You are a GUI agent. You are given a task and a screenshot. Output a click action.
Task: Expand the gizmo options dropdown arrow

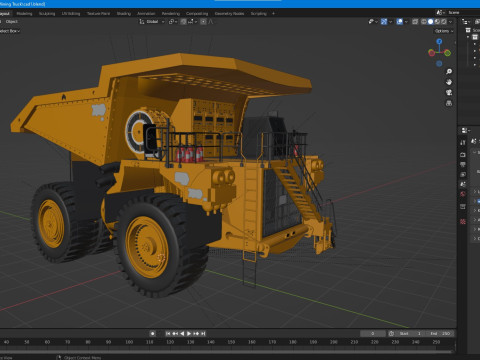[390, 22]
